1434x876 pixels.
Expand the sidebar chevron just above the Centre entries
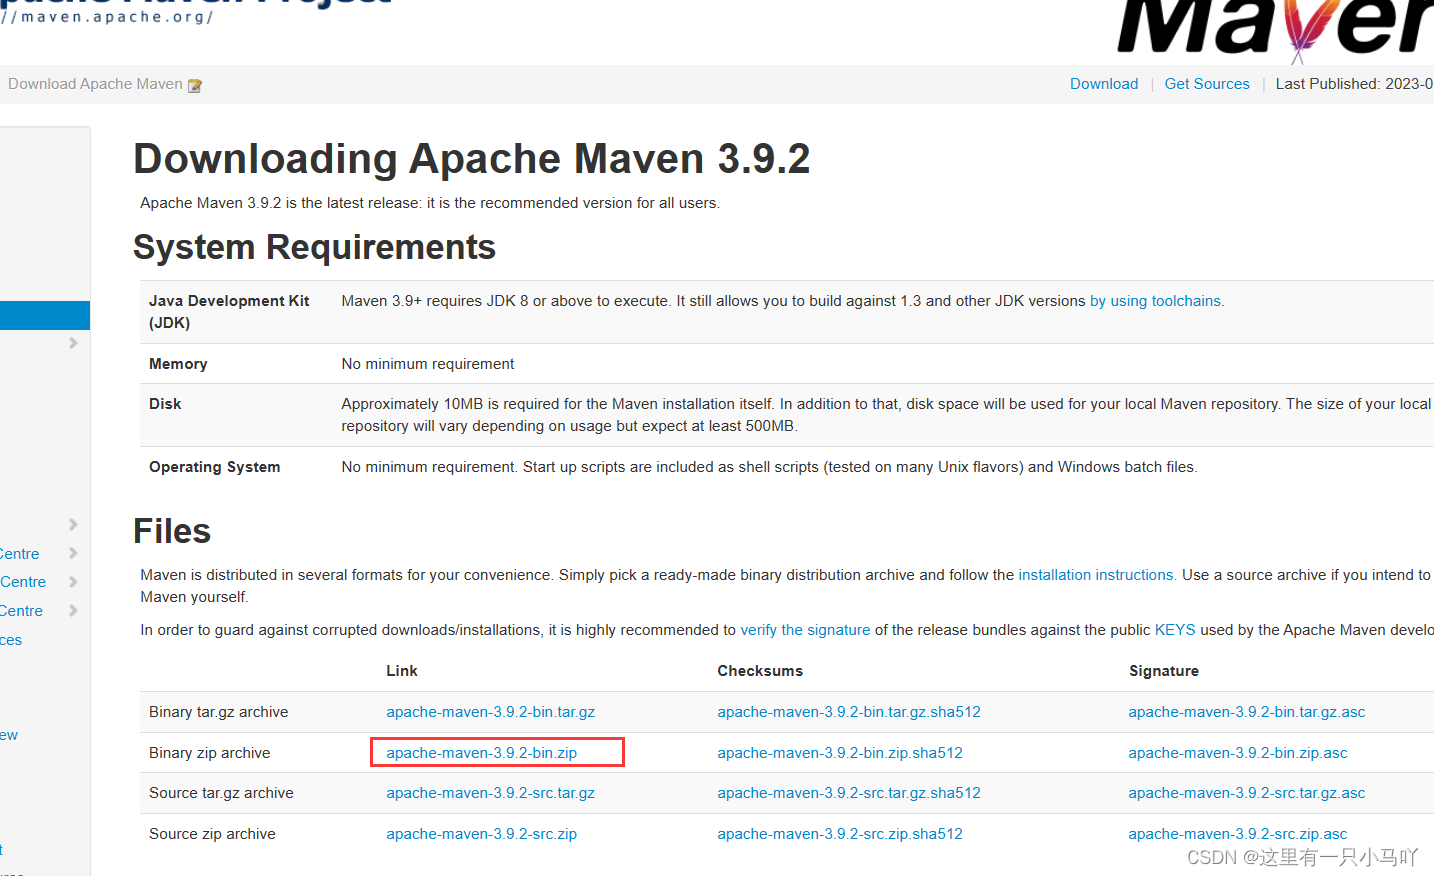pyautogui.click(x=73, y=524)
